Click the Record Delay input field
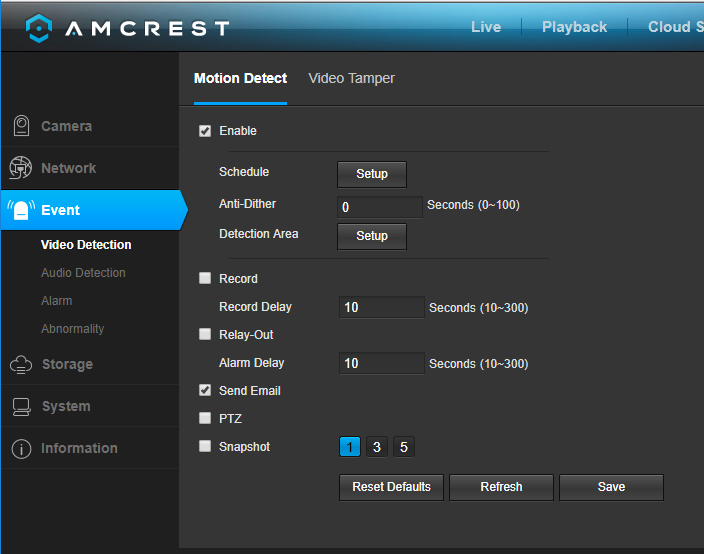704x554 pixels. coord(382,308)
